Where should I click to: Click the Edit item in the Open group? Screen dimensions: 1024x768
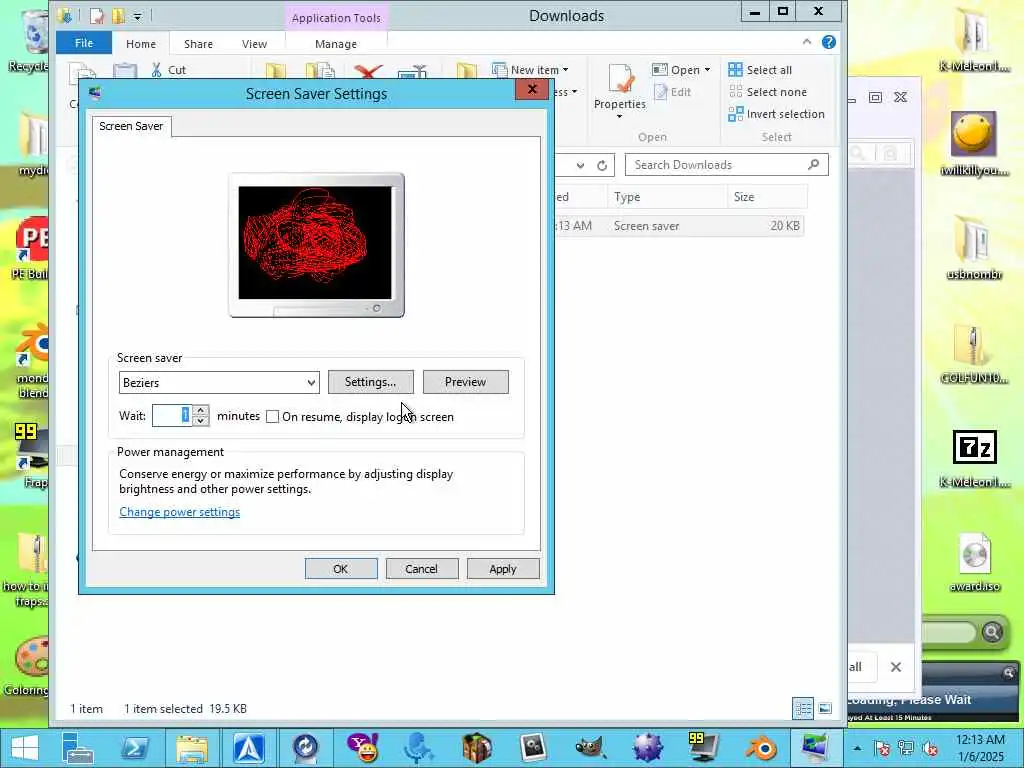tap(673, 92)
